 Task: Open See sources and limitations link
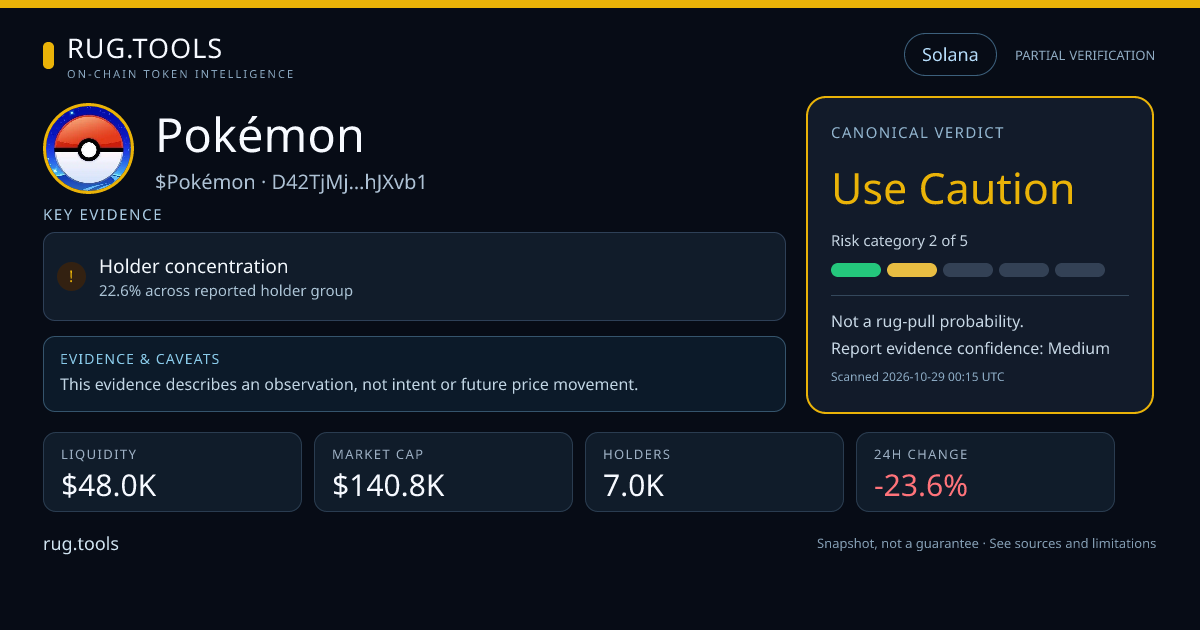coord(1073,544)
